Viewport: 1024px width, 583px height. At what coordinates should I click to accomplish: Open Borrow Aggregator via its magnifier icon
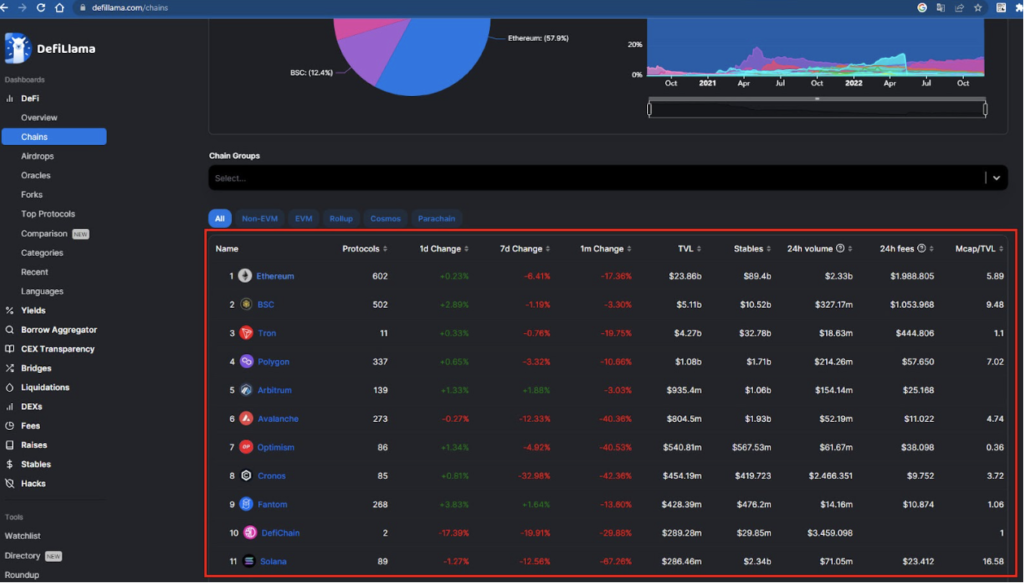(x=9, y=330)
